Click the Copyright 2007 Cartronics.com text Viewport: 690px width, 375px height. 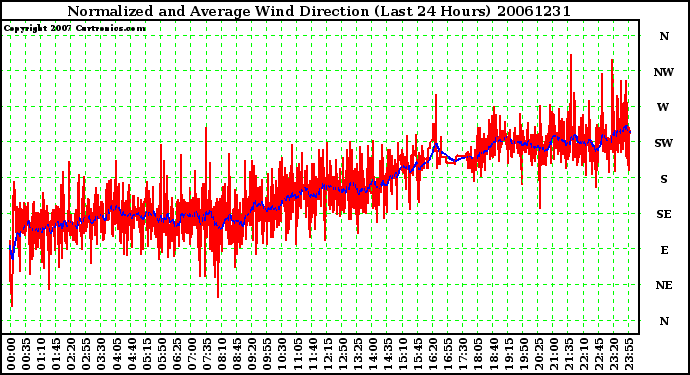[x=74, y=29]
